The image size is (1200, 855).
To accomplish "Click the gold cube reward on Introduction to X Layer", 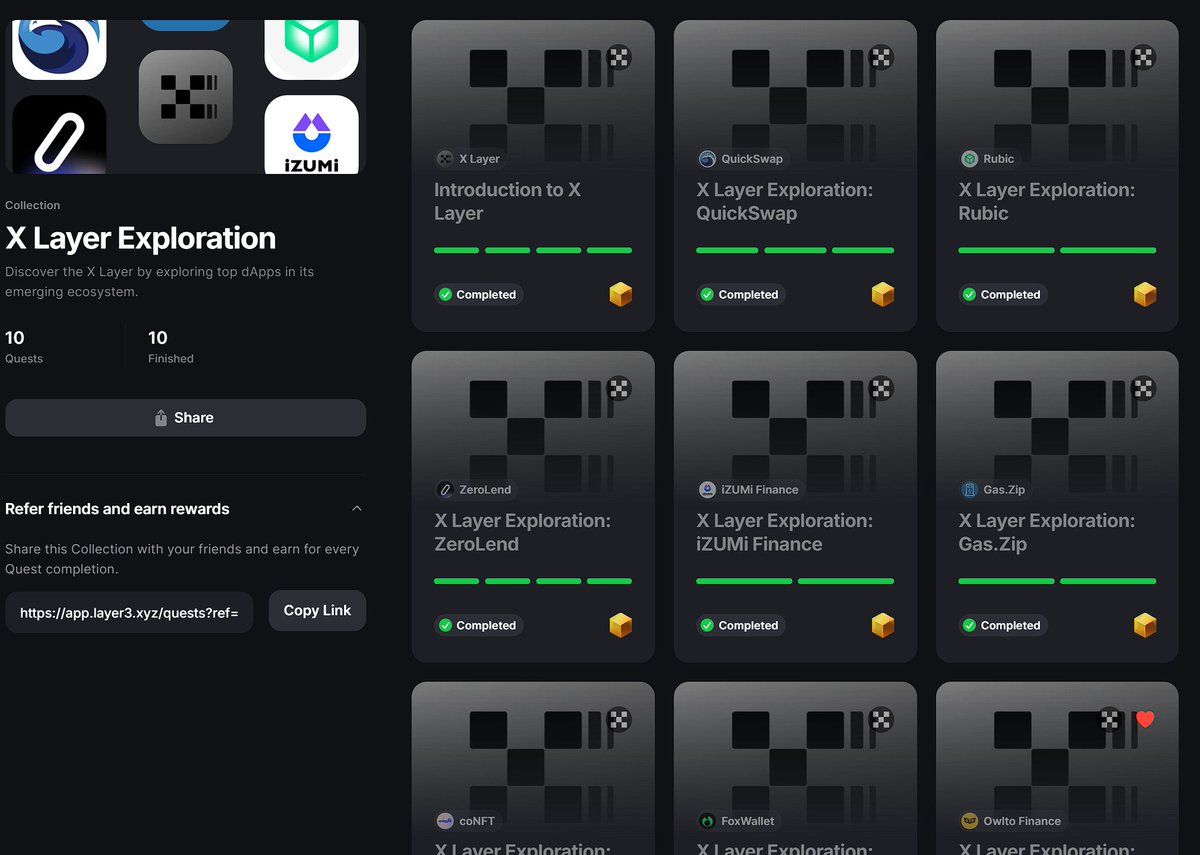I will point(621,294).
